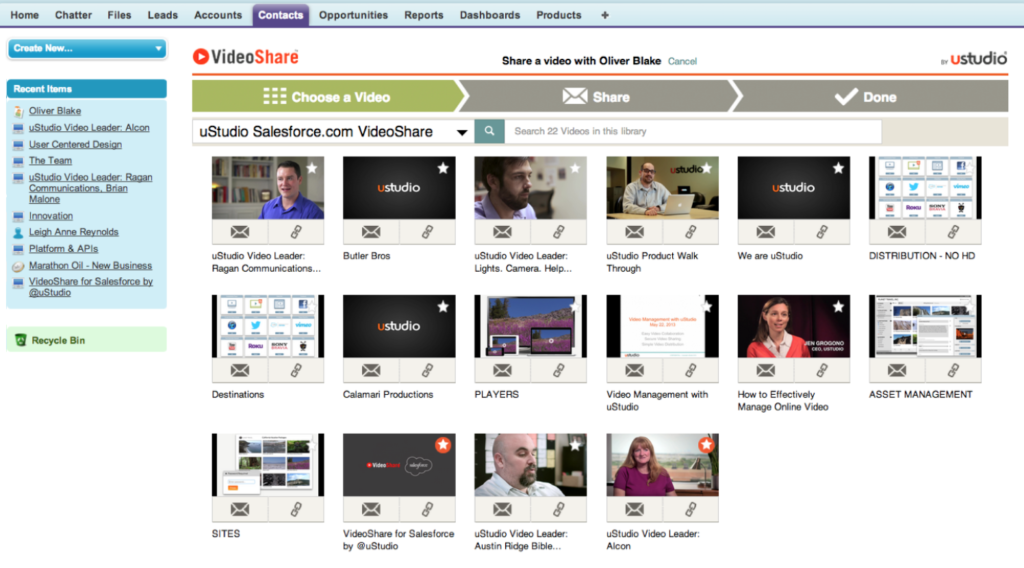Unfavorite the uStudio Video Leader: Alcon star
The height and width of the screenshot is (568, 1024).
click(706, 445)
